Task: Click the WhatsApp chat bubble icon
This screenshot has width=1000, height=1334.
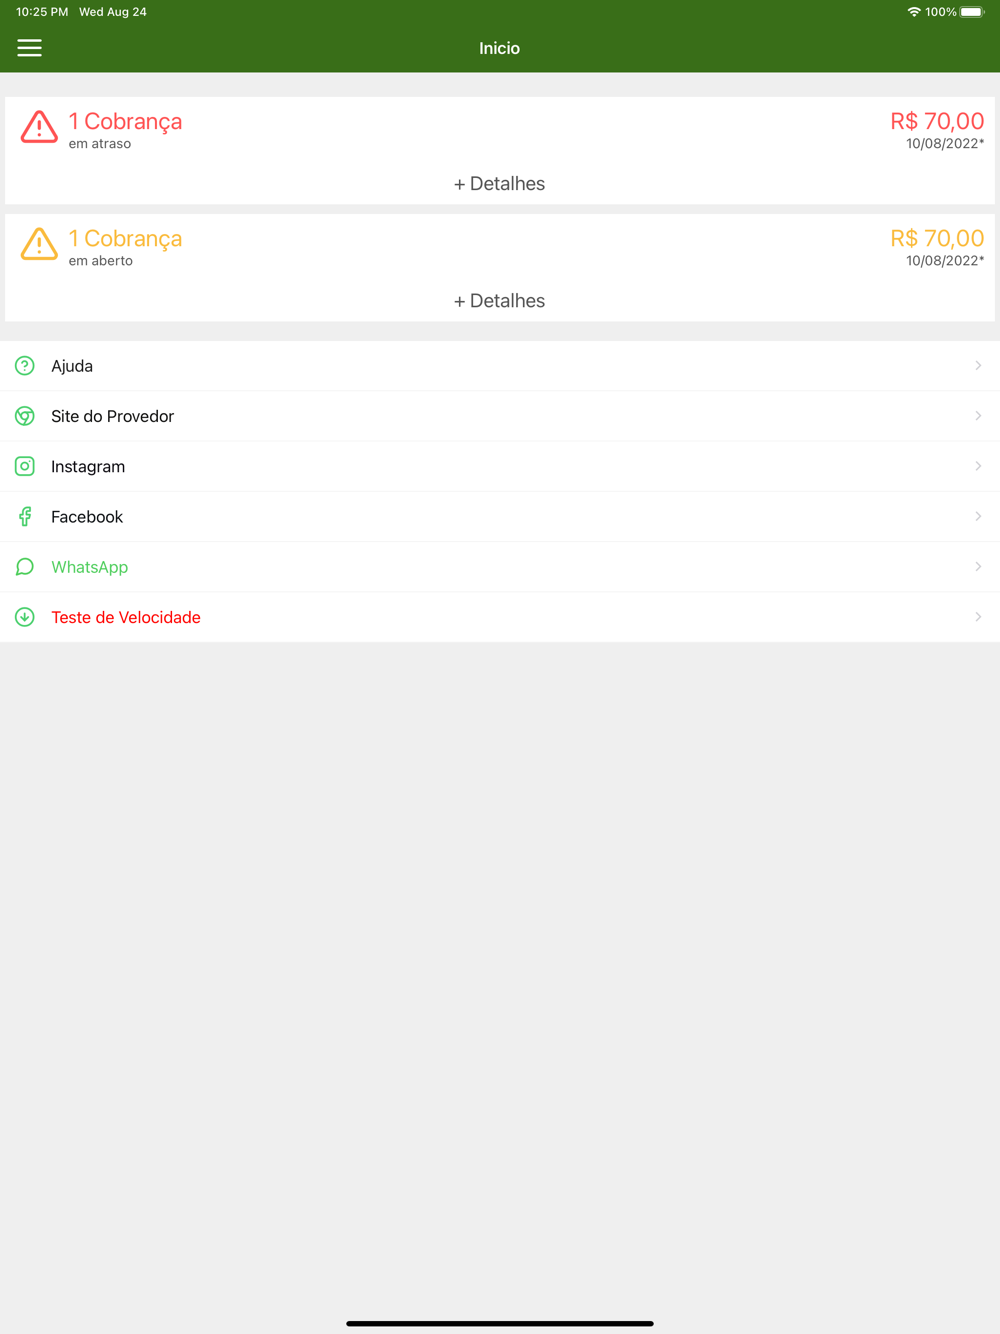Action: [25, 567]
